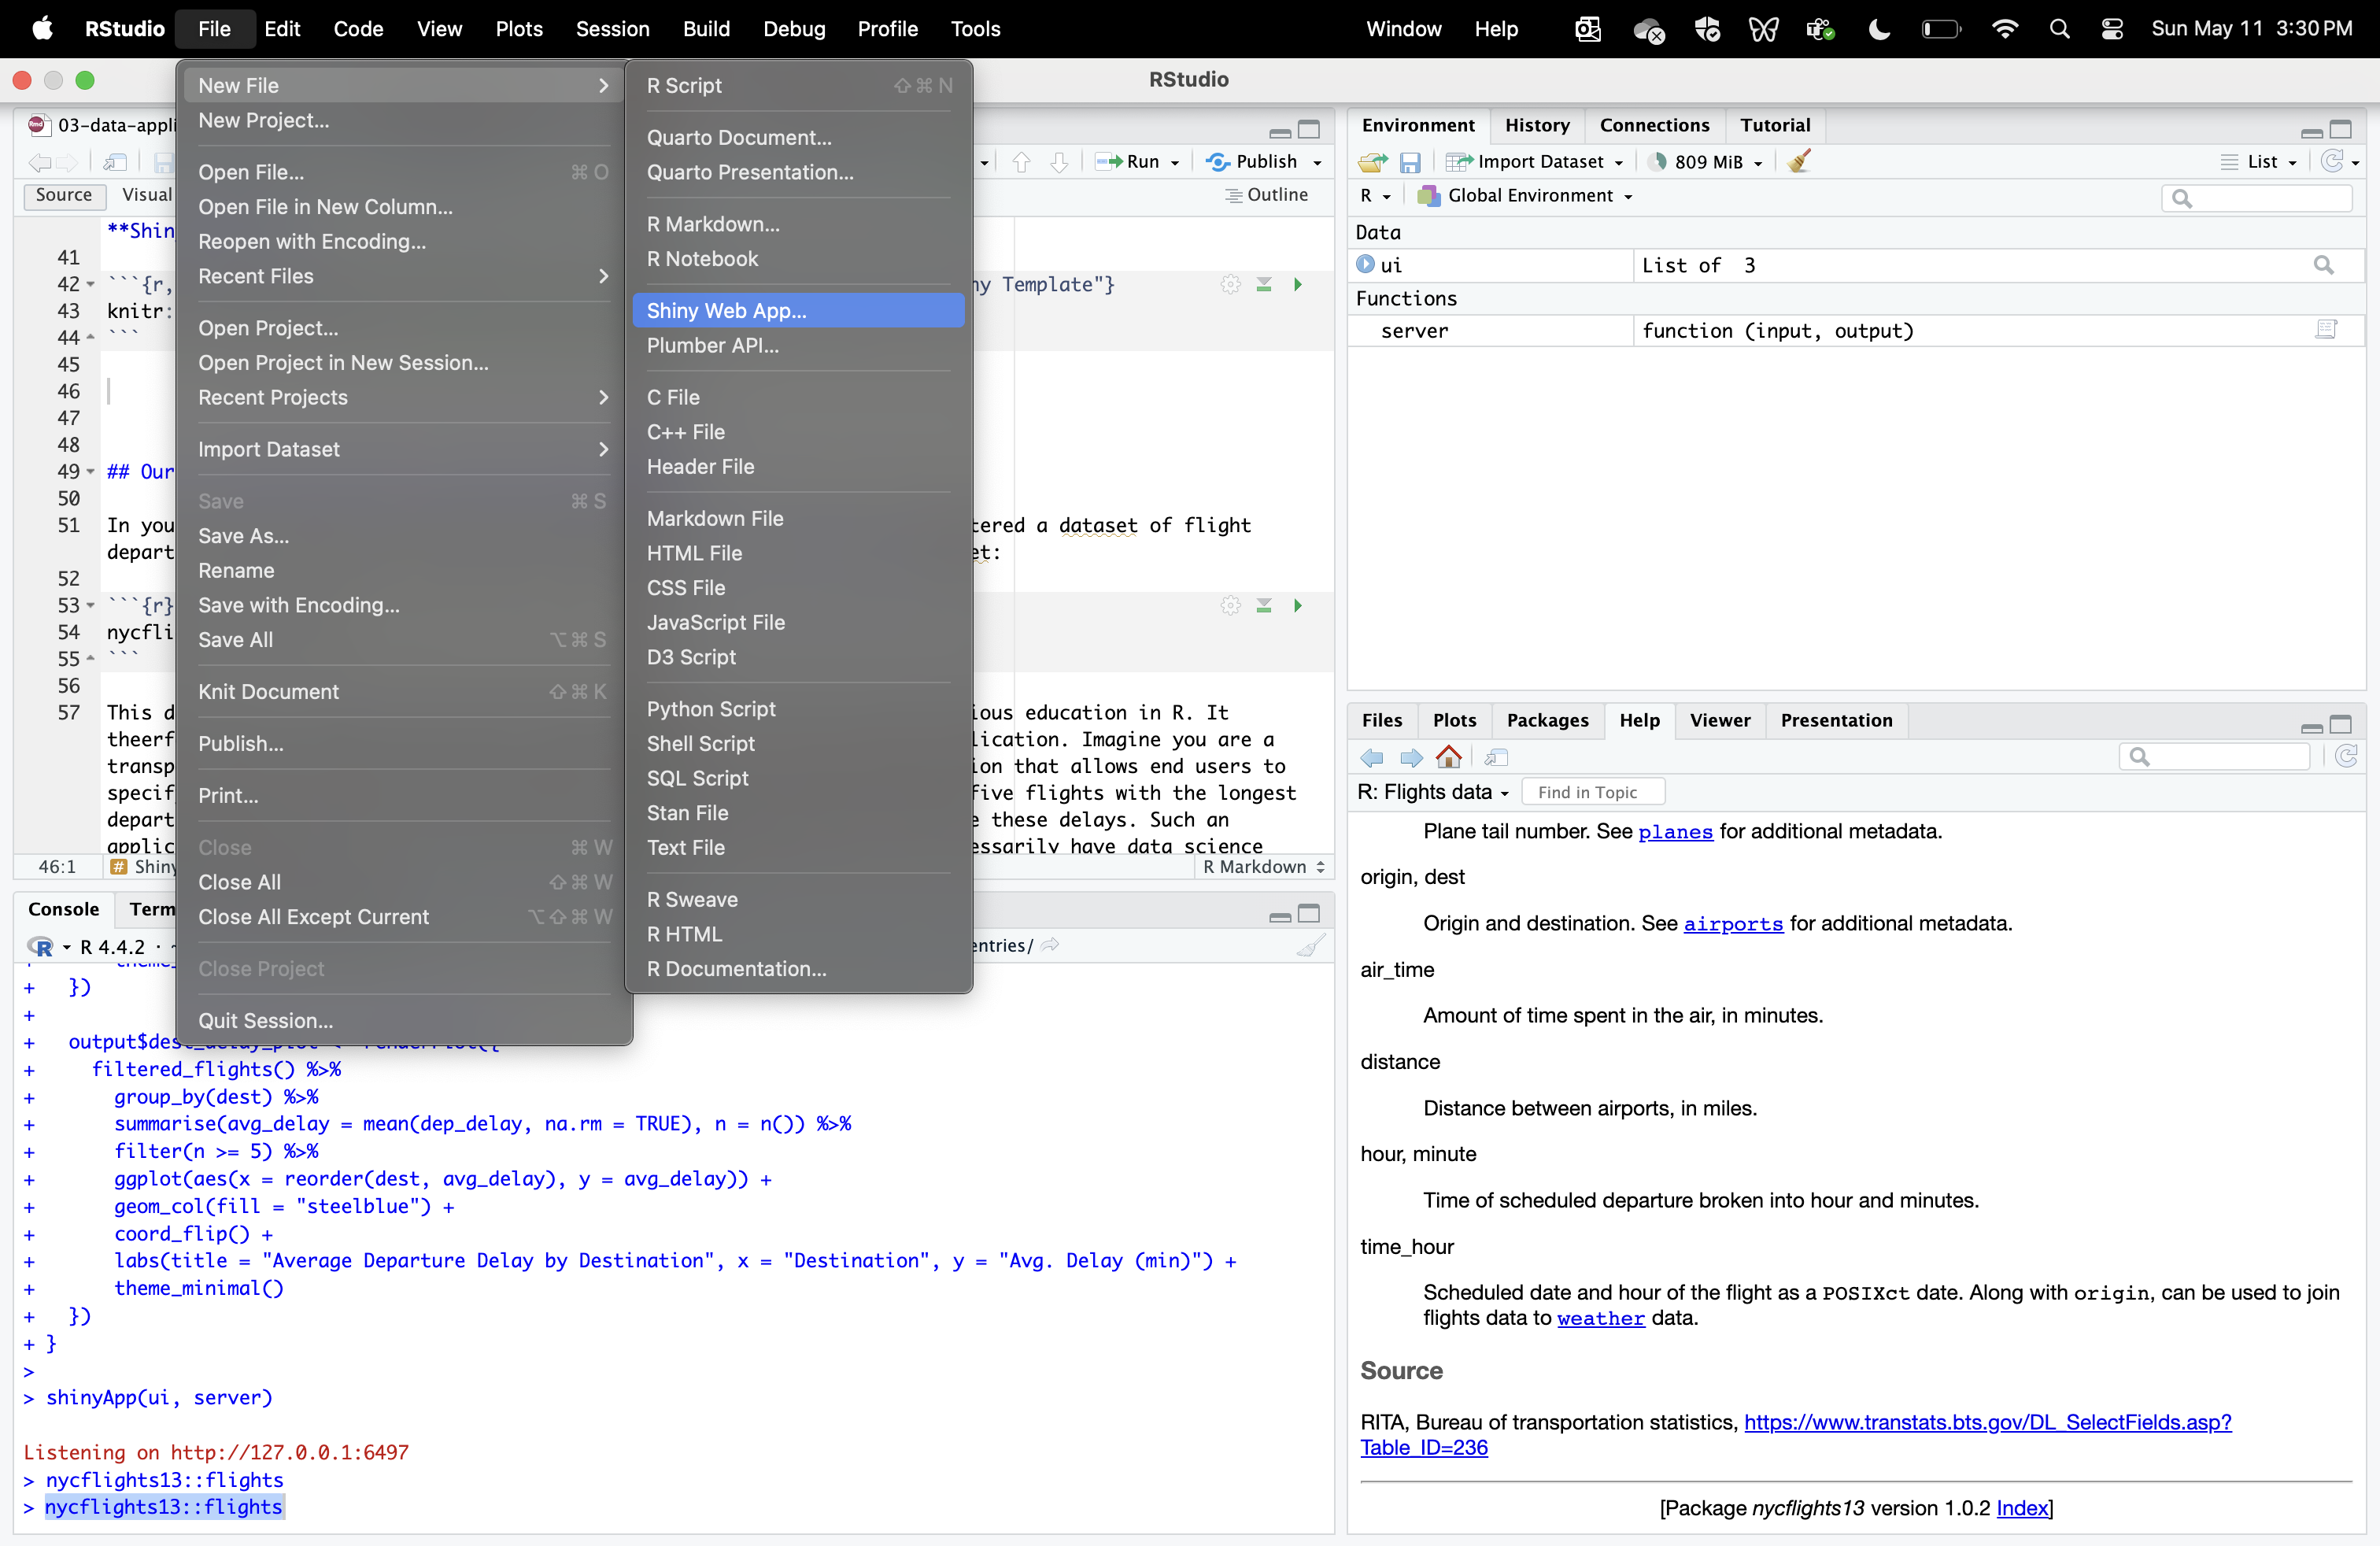Switch to the History tab
Viewport: 2380px width, 1546px height.
point(1536,125)
